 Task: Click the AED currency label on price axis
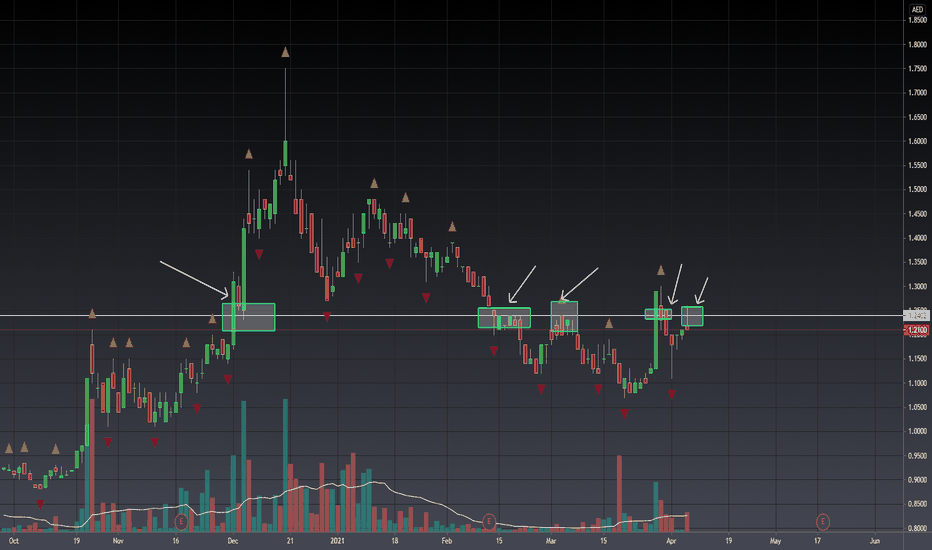pyautogui.click(x=917, y=10)
